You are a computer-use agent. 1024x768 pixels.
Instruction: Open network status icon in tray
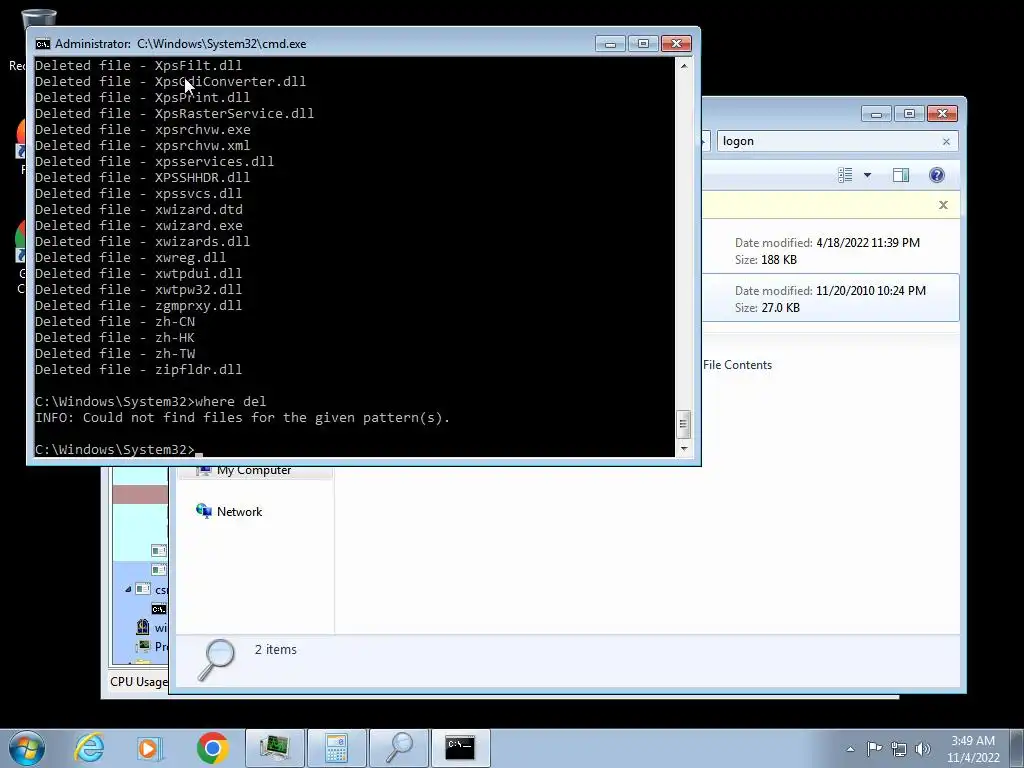tap(899, 749)
